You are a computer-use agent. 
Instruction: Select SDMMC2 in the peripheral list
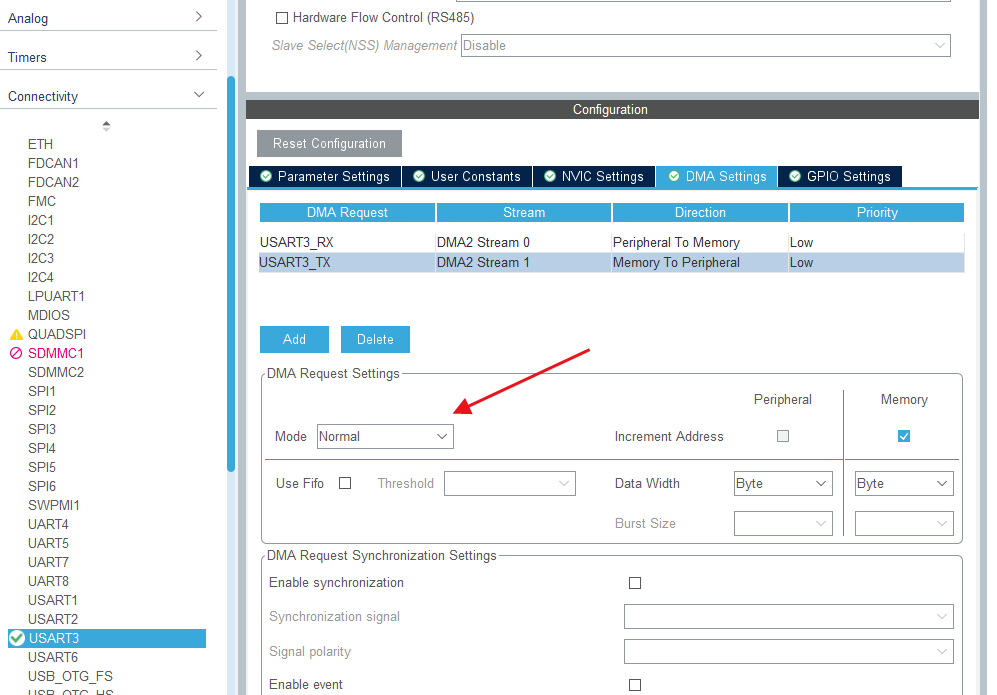click(x=56, y=373)
